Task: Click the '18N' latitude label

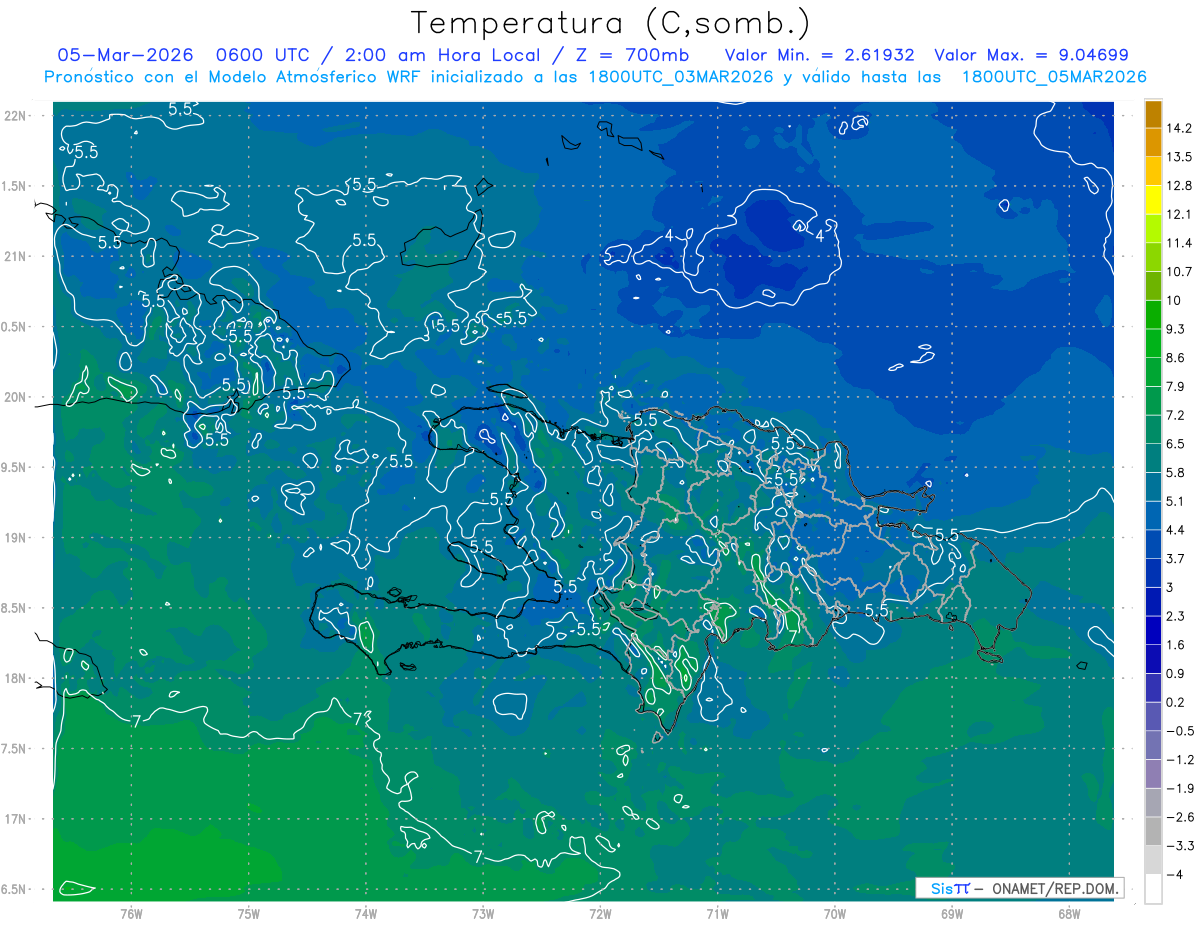Action: (x=17, y=678)
